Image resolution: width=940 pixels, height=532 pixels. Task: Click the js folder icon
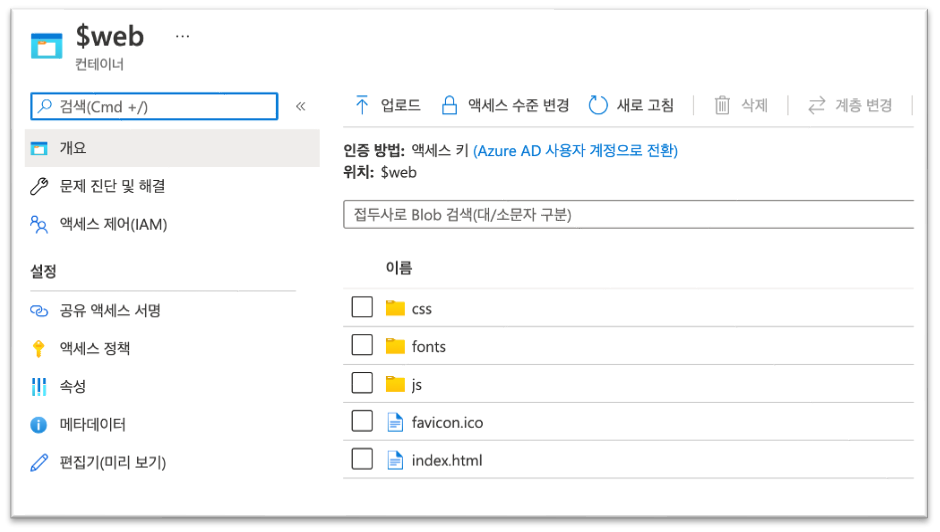[395, 383]
